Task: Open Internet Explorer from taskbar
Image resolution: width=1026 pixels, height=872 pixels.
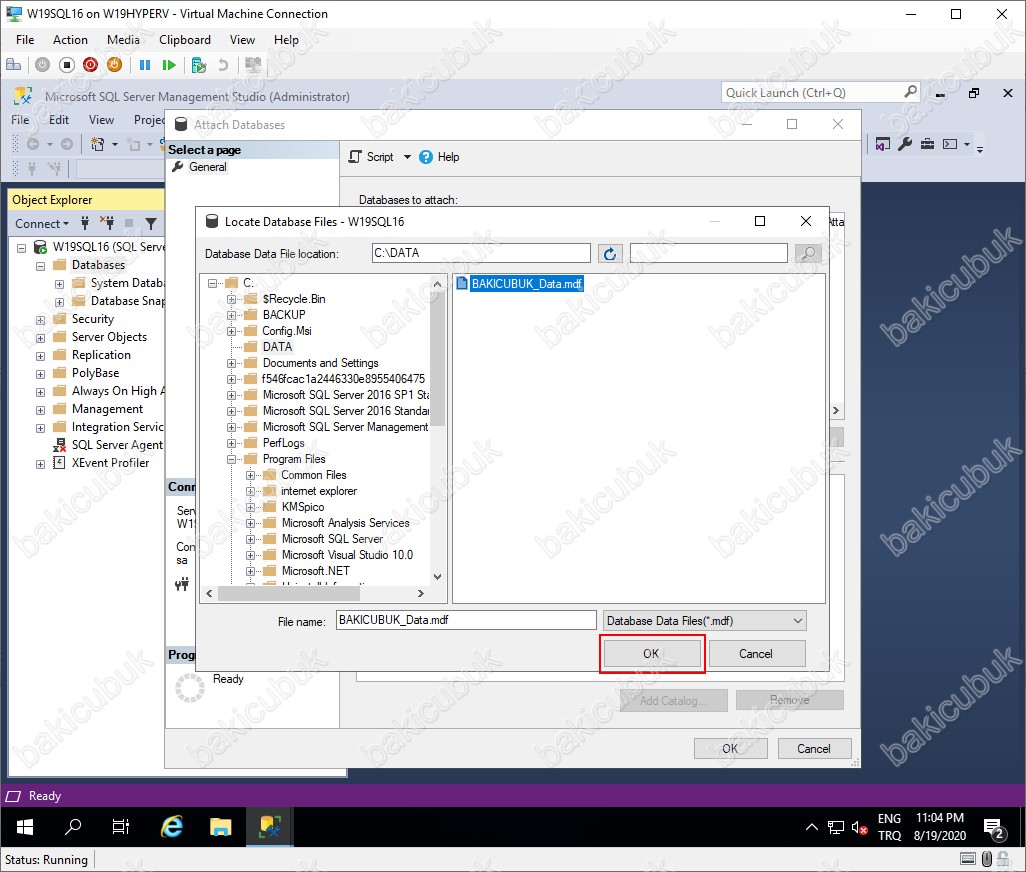Action: coord(172,827)
